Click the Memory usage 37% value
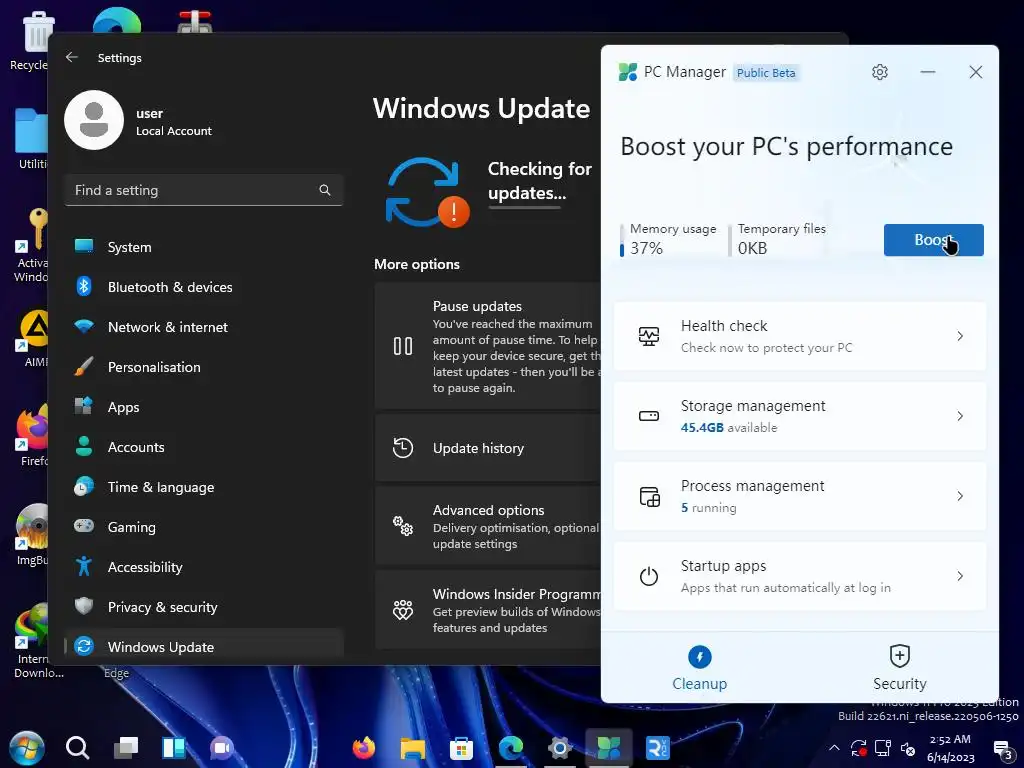Image resolution: width=1024 pixels, height=768 pixels. tap(646, 248)
